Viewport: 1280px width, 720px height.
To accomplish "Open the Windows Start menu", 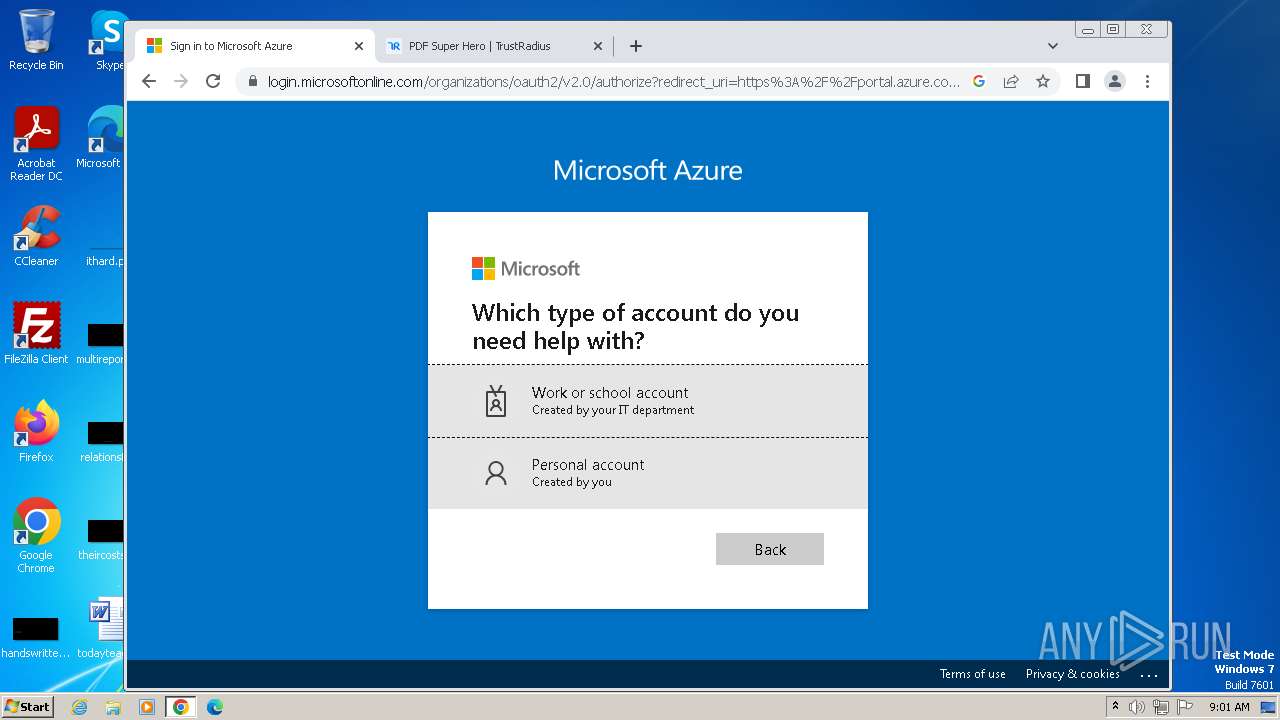I will coord(28,707).
